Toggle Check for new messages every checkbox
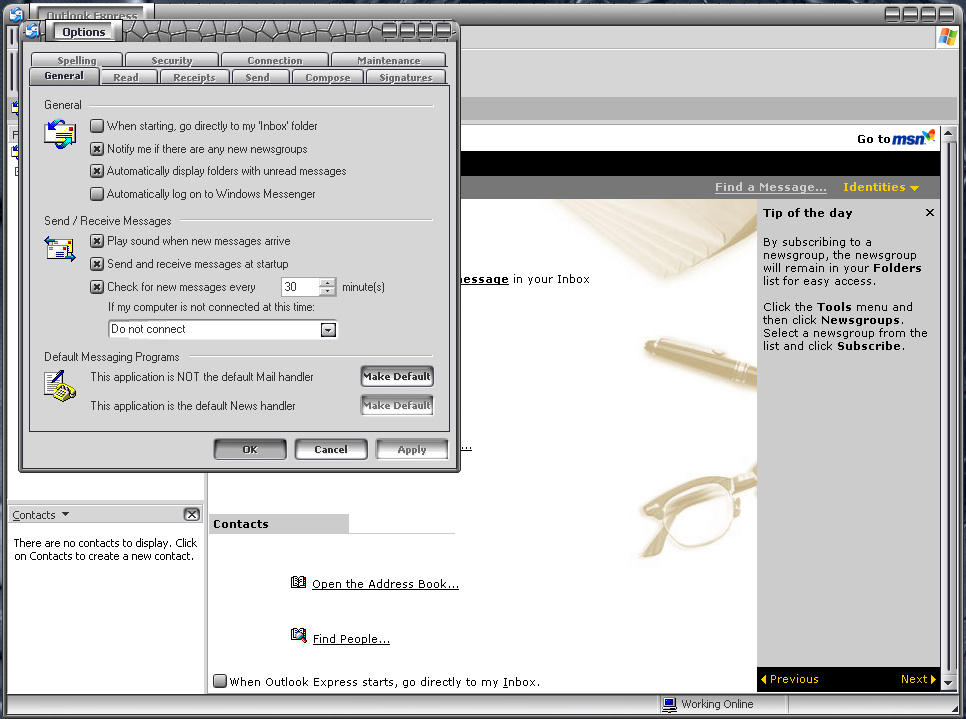This screenshot has width=966, height=719. (97, 287)
